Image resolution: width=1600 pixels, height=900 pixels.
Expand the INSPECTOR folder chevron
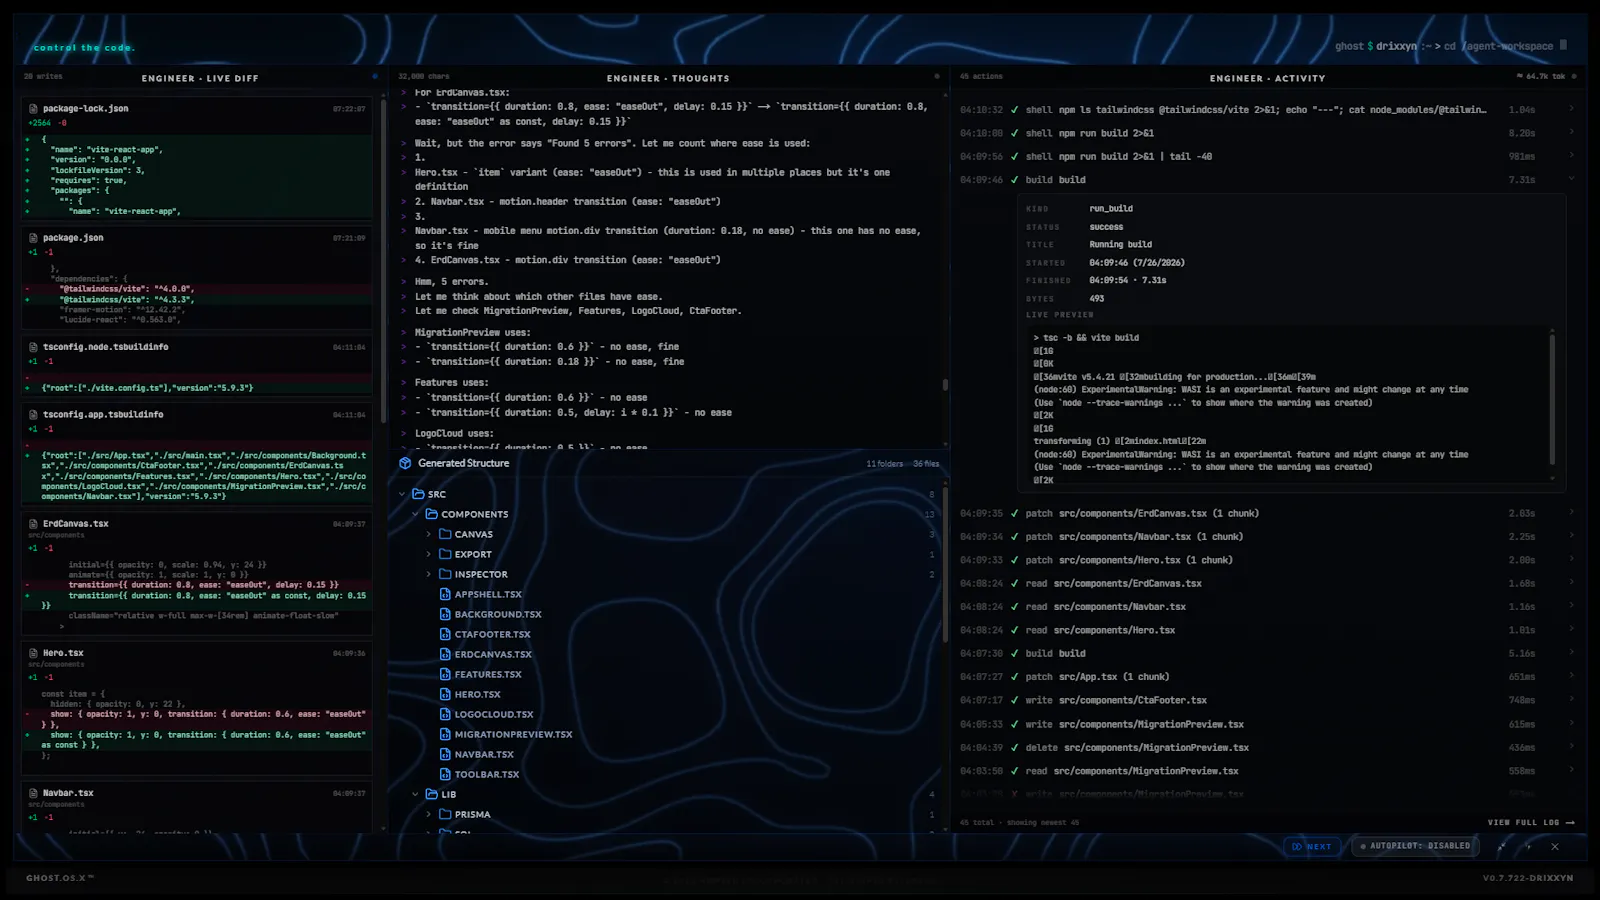429,574
